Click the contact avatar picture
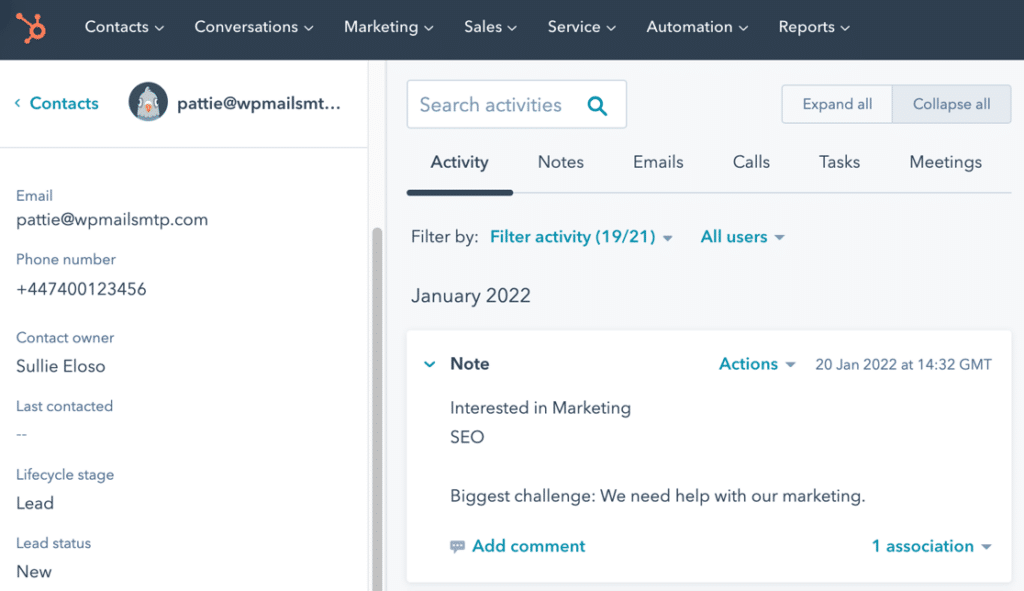This screenshot has width=1024, height=591. (148, 103)
